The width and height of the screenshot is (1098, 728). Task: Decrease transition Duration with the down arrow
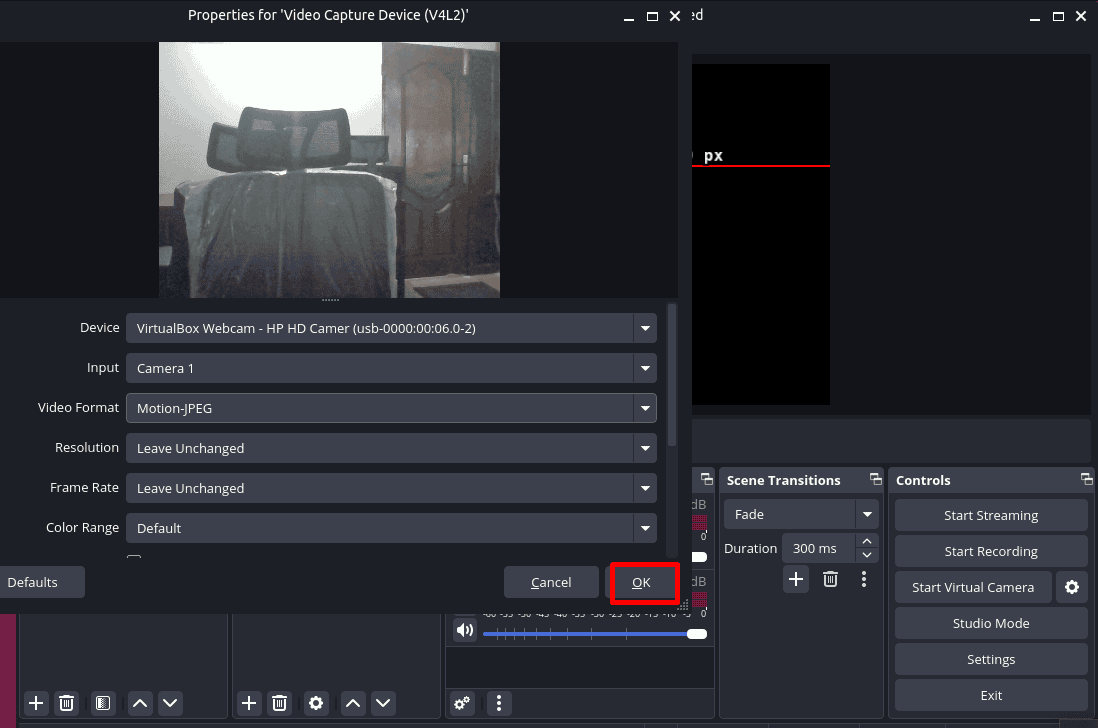867,555
